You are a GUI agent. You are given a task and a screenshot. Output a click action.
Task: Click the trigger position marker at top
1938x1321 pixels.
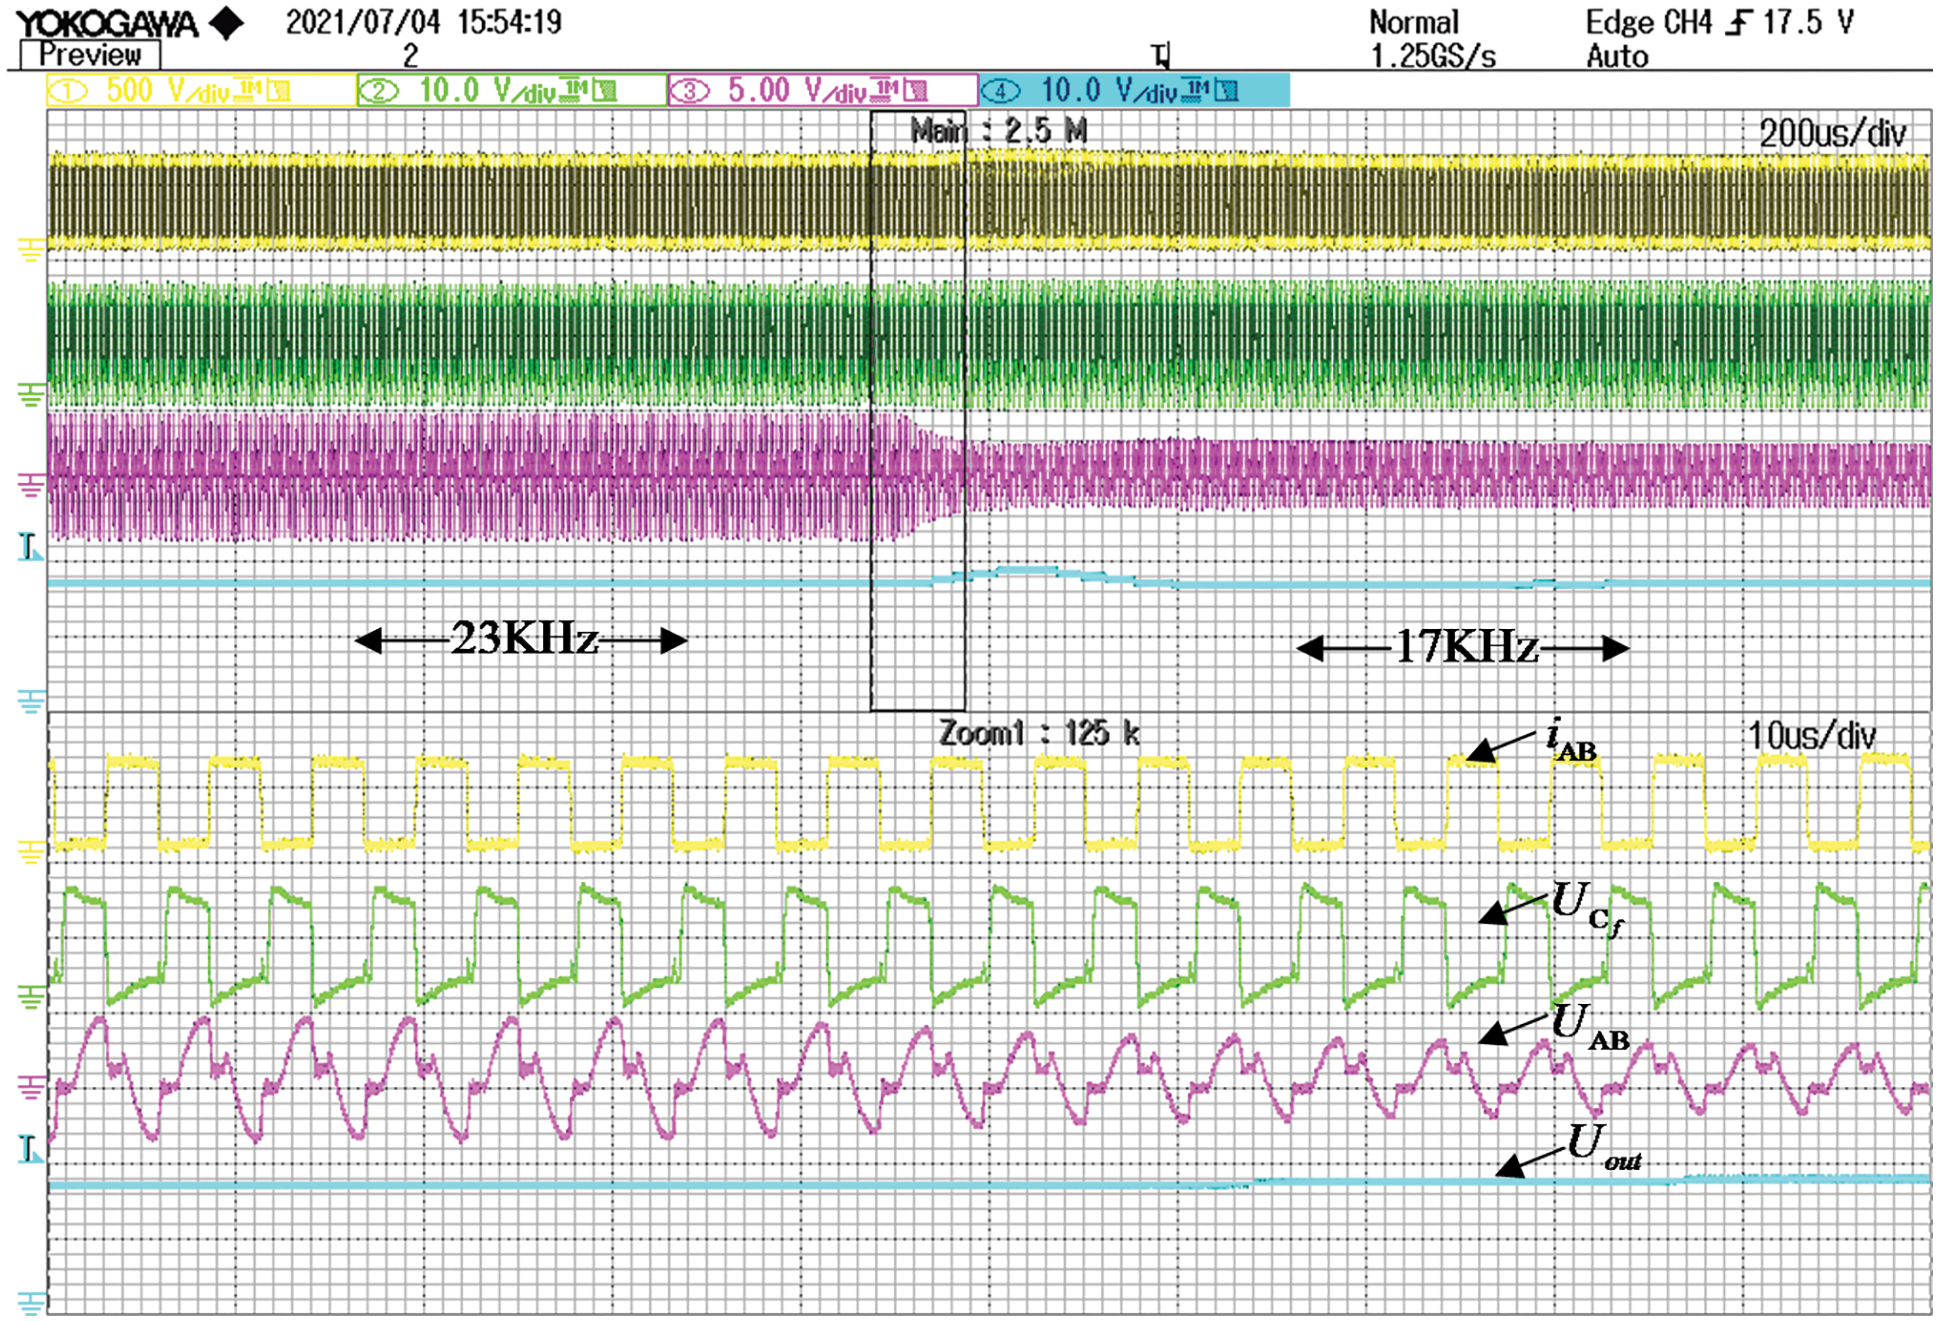pos(1160,55)
